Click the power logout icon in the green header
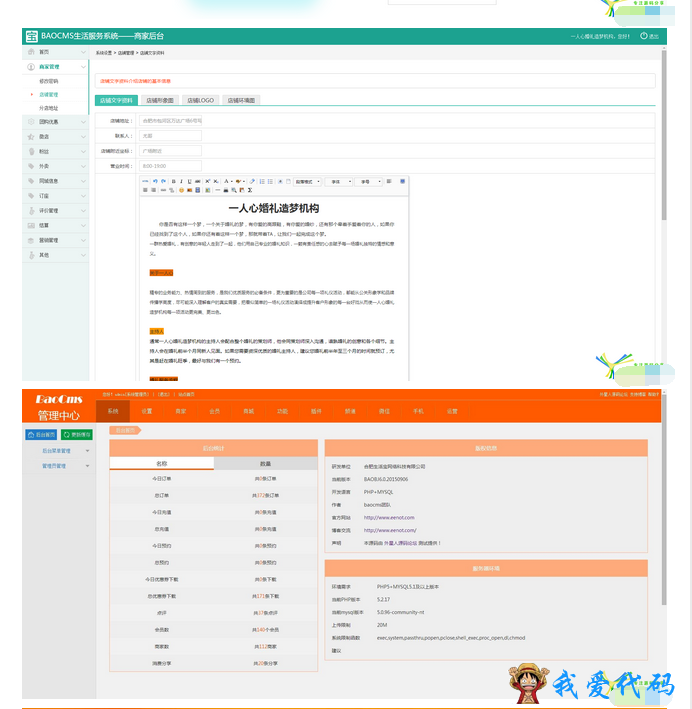 tap(644, 36)
